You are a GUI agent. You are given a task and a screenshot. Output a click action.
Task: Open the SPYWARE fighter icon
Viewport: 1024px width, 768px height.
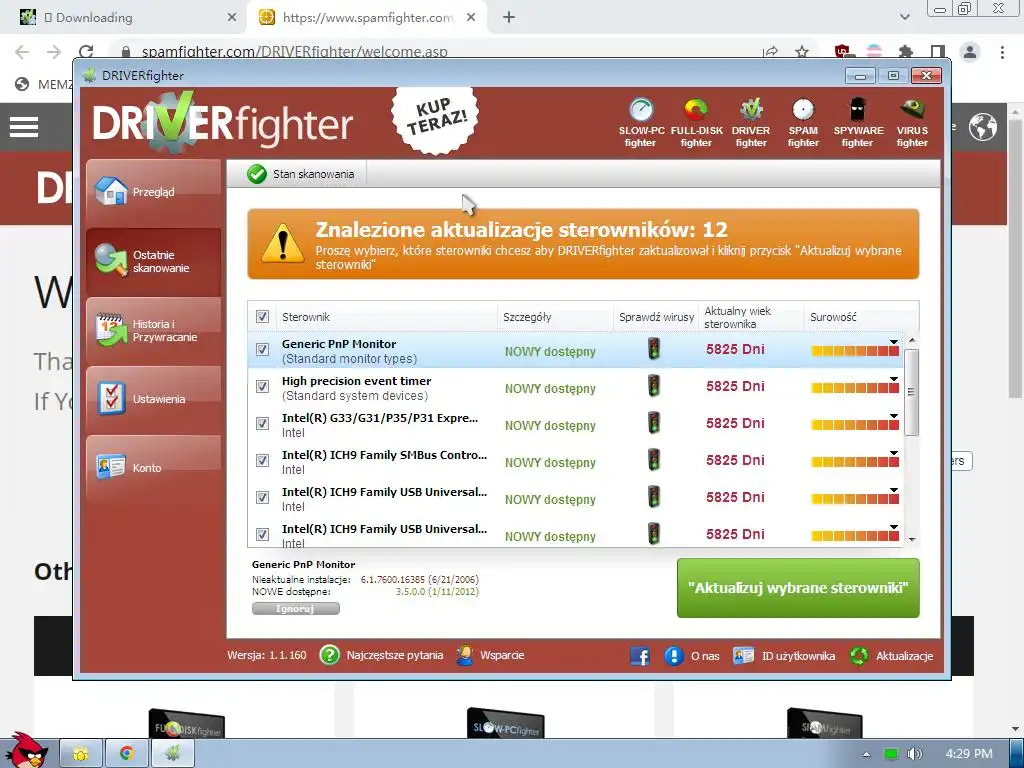click(858, 123)
